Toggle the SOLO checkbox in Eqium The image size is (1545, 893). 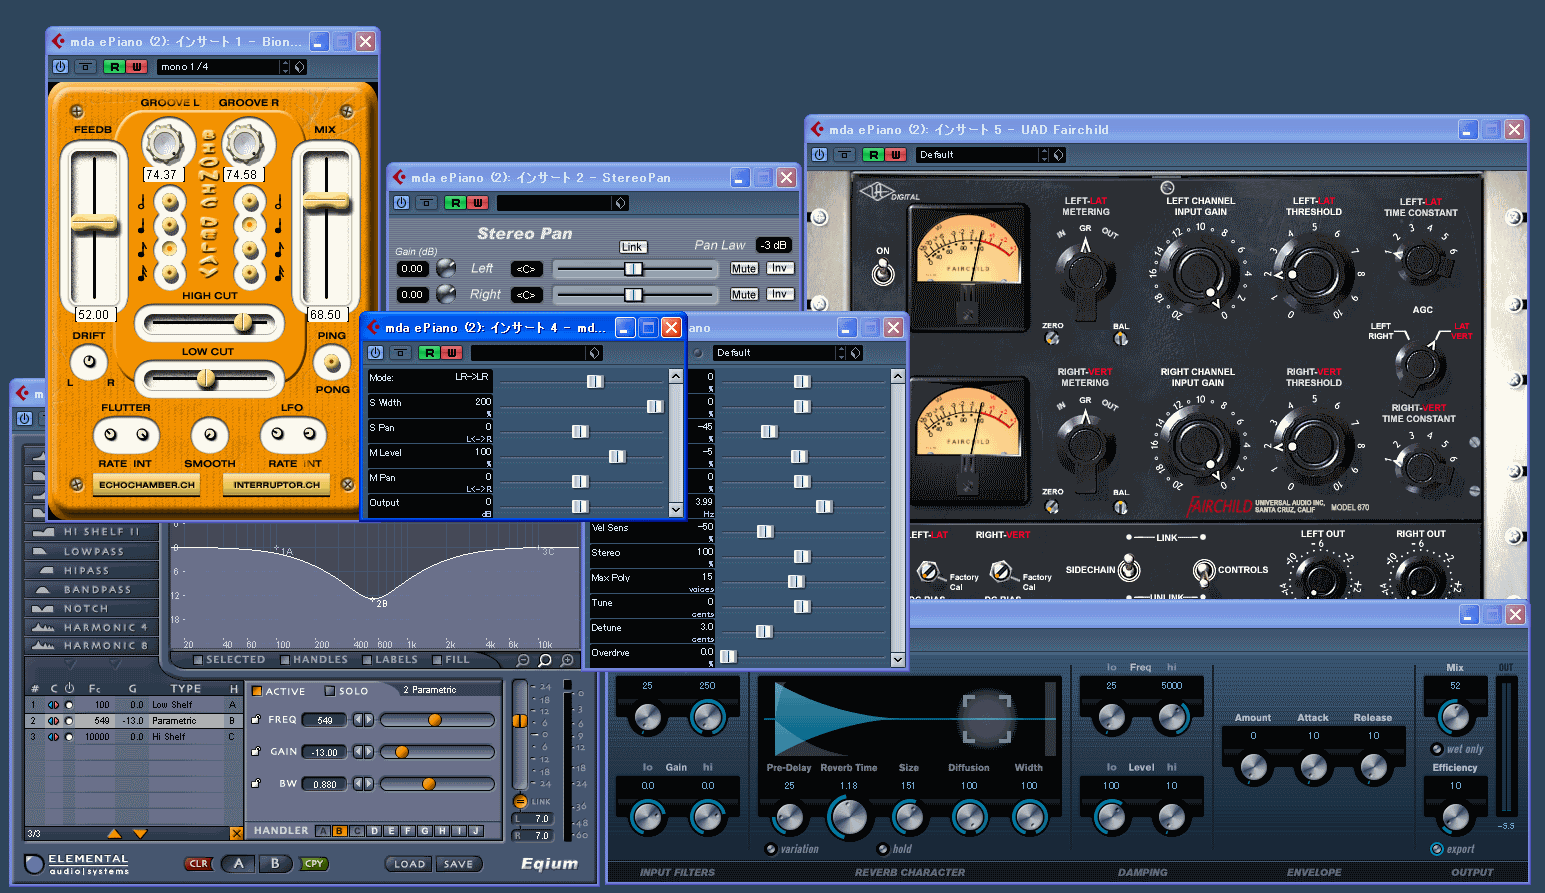click(330, 691)
